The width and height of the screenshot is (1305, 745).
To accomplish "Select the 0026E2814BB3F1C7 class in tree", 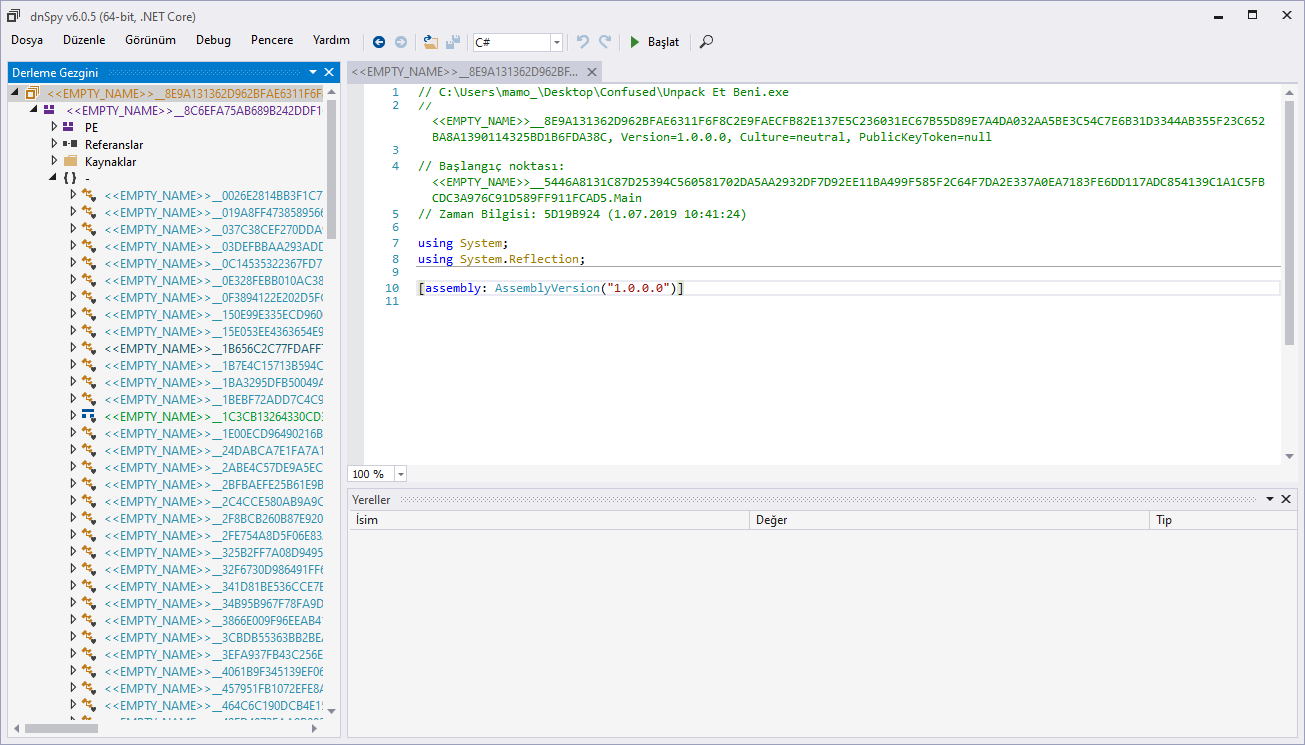I will pyautogui.click(x=213, y=195).
